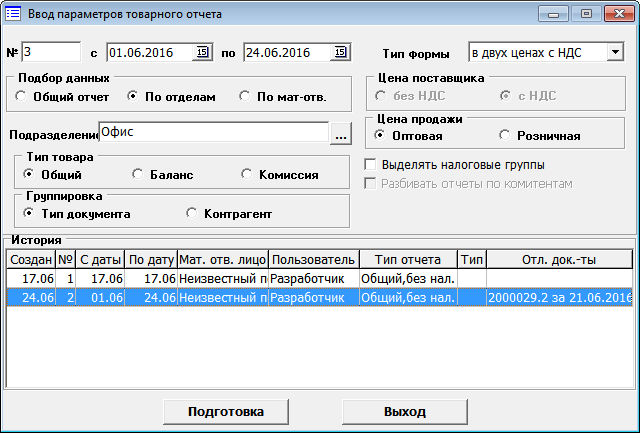Click the application icon in title bar
Viewport: 640px width, 433px height.
click(x=13, y=14)
